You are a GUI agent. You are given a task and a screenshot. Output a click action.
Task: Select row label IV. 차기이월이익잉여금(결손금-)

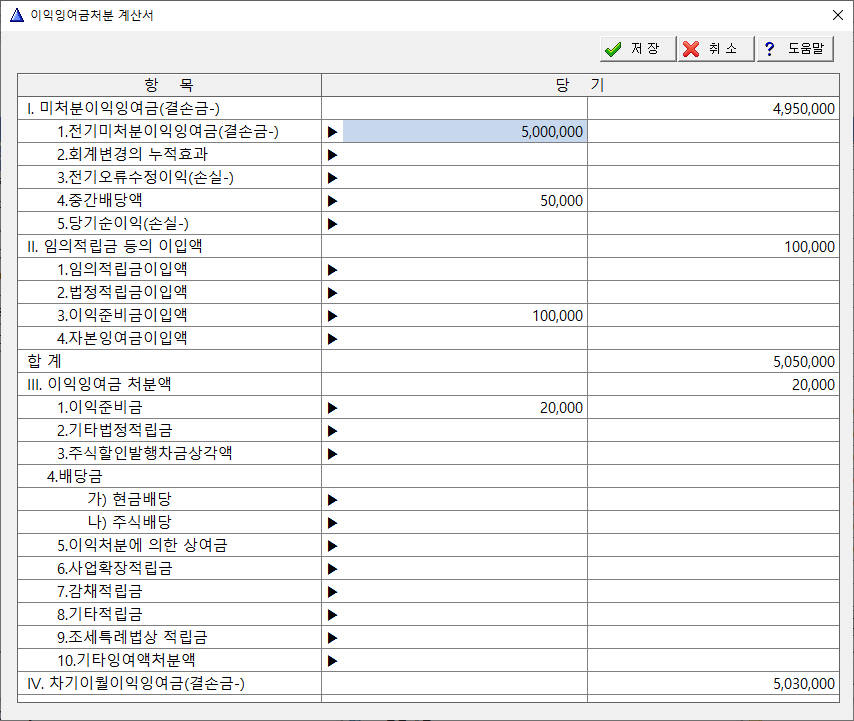(x=136, y=683)
